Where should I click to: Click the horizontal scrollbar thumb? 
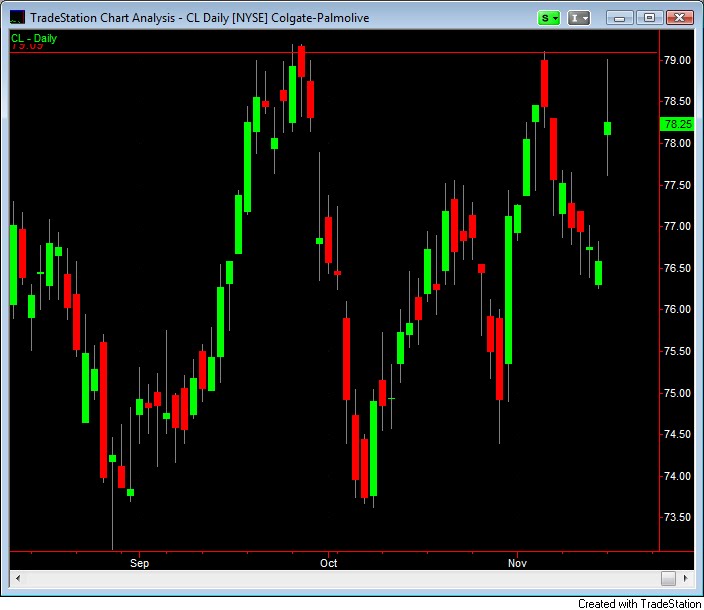pos(668,578)
